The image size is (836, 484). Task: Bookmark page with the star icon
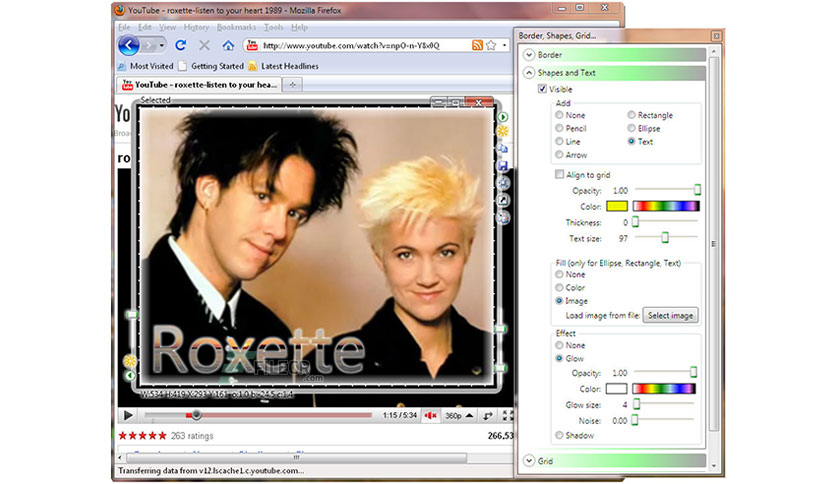491,45
